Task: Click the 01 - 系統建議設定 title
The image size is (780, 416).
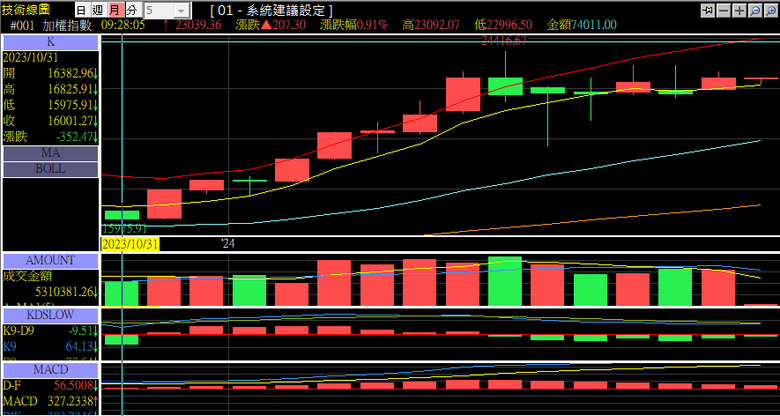Action: pyautogui.click(x=272, y=10)
